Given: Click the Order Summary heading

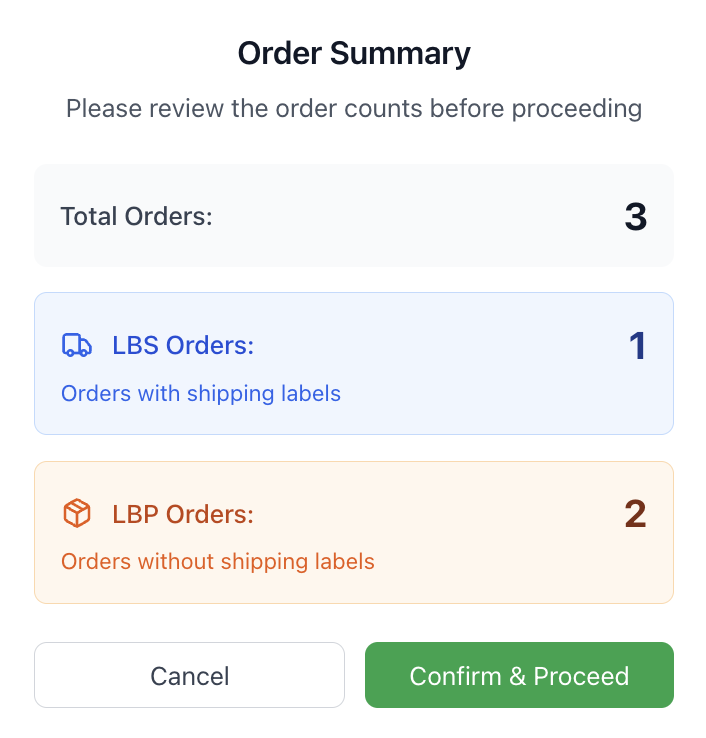Looking at the screenshot, I should pyautogui.click(x=353, y=53).
